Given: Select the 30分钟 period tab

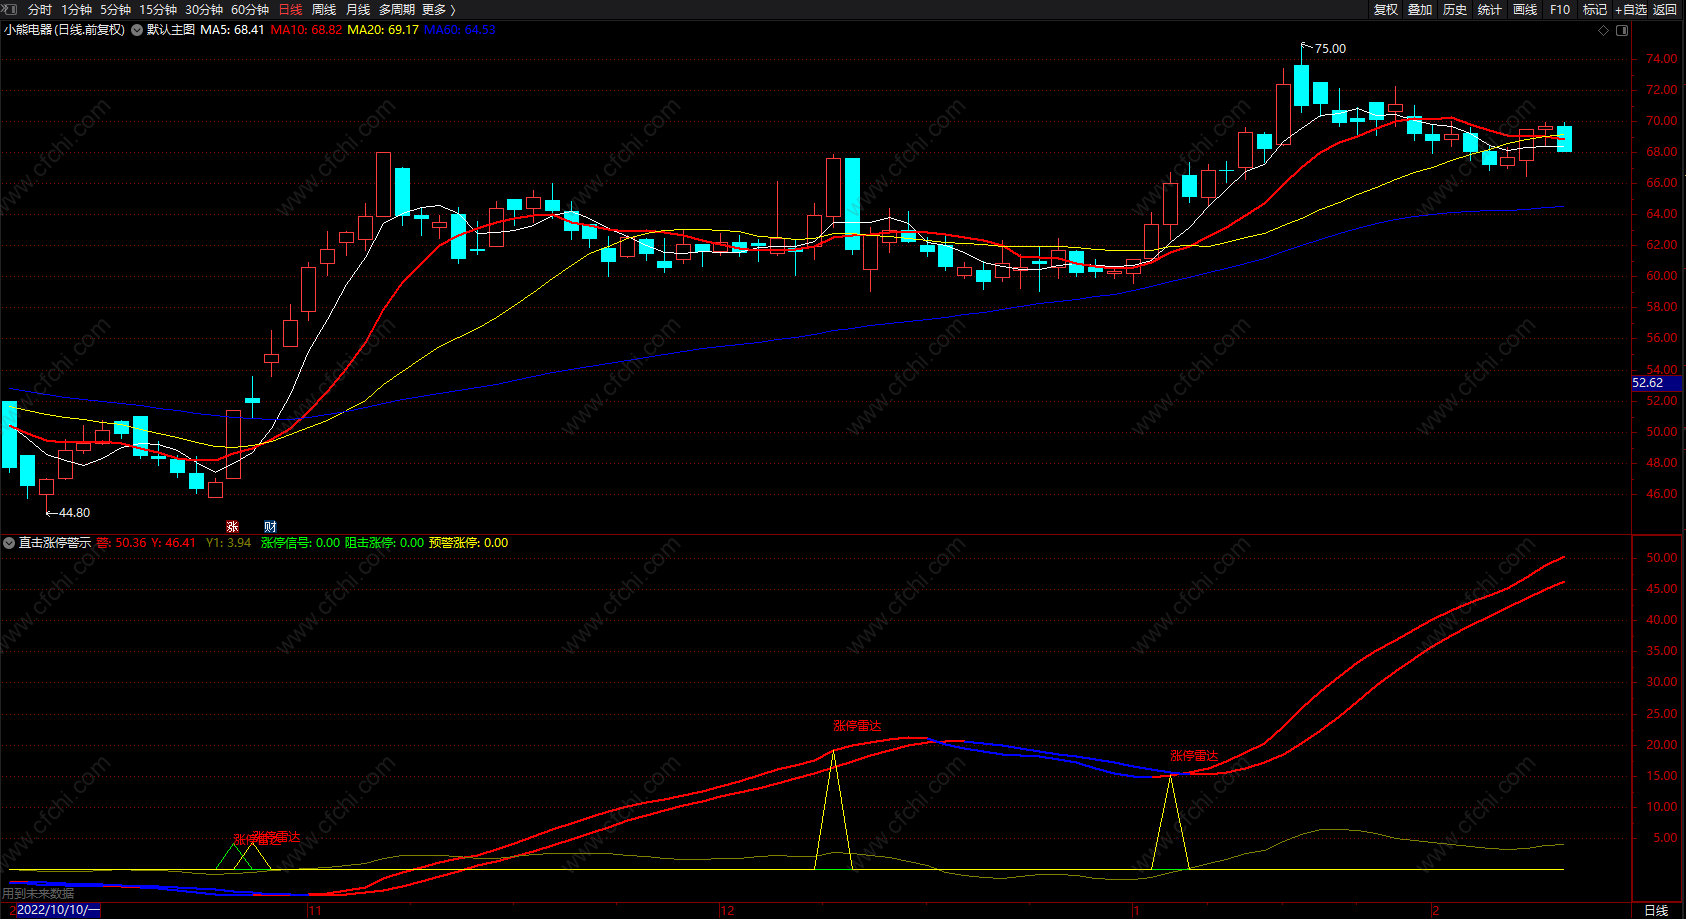Looking at the screenshot, I should pyautogui.click(x=204, y=10).
